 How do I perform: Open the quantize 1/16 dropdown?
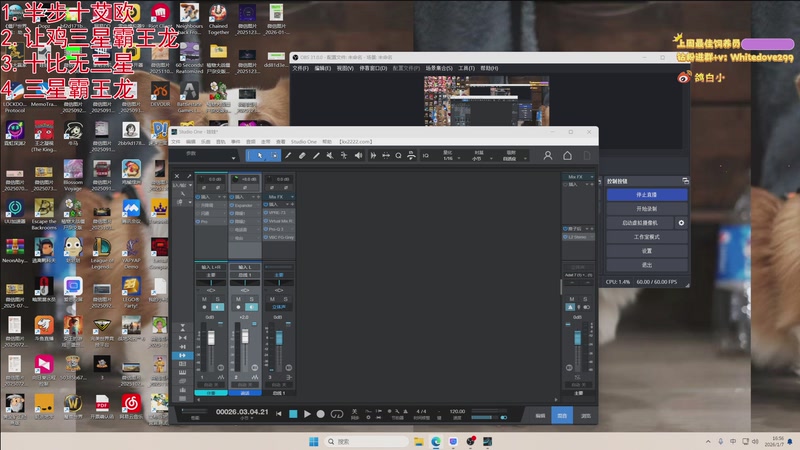point(450,156)
